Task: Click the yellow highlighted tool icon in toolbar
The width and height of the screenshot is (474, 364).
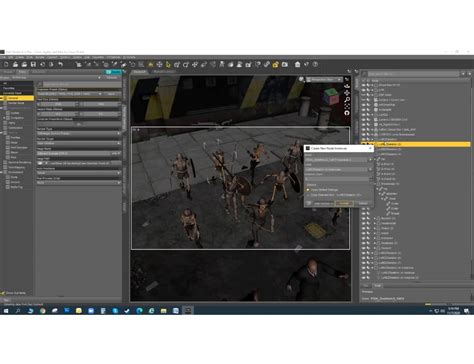Action: 151,64
